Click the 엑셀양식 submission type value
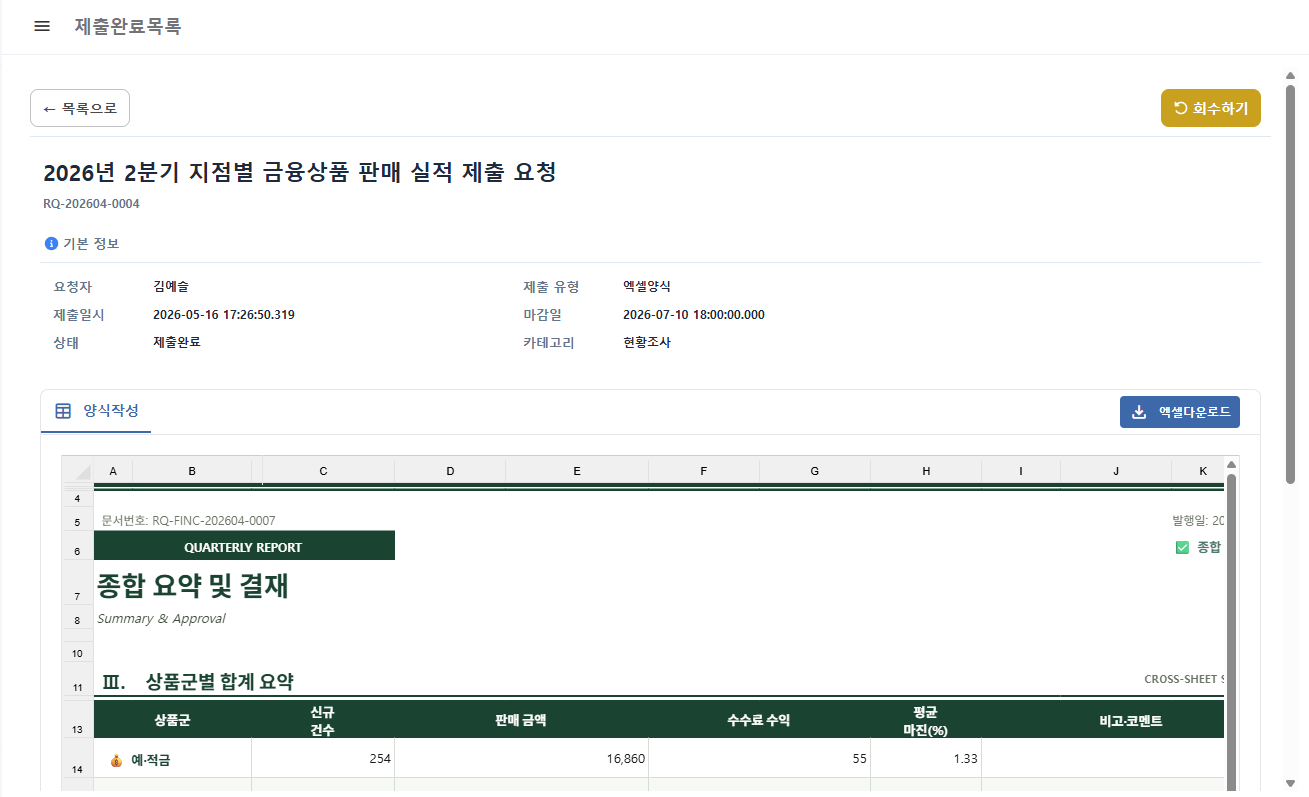 point(647,287)
